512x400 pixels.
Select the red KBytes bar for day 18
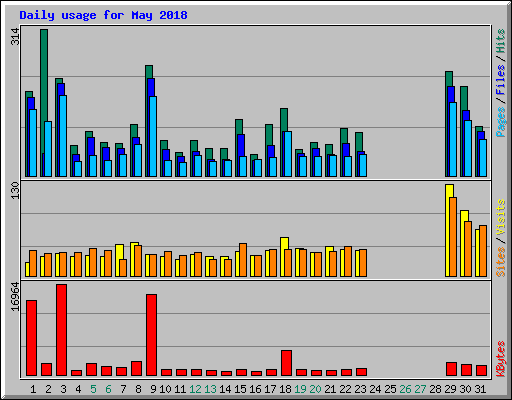286,363
